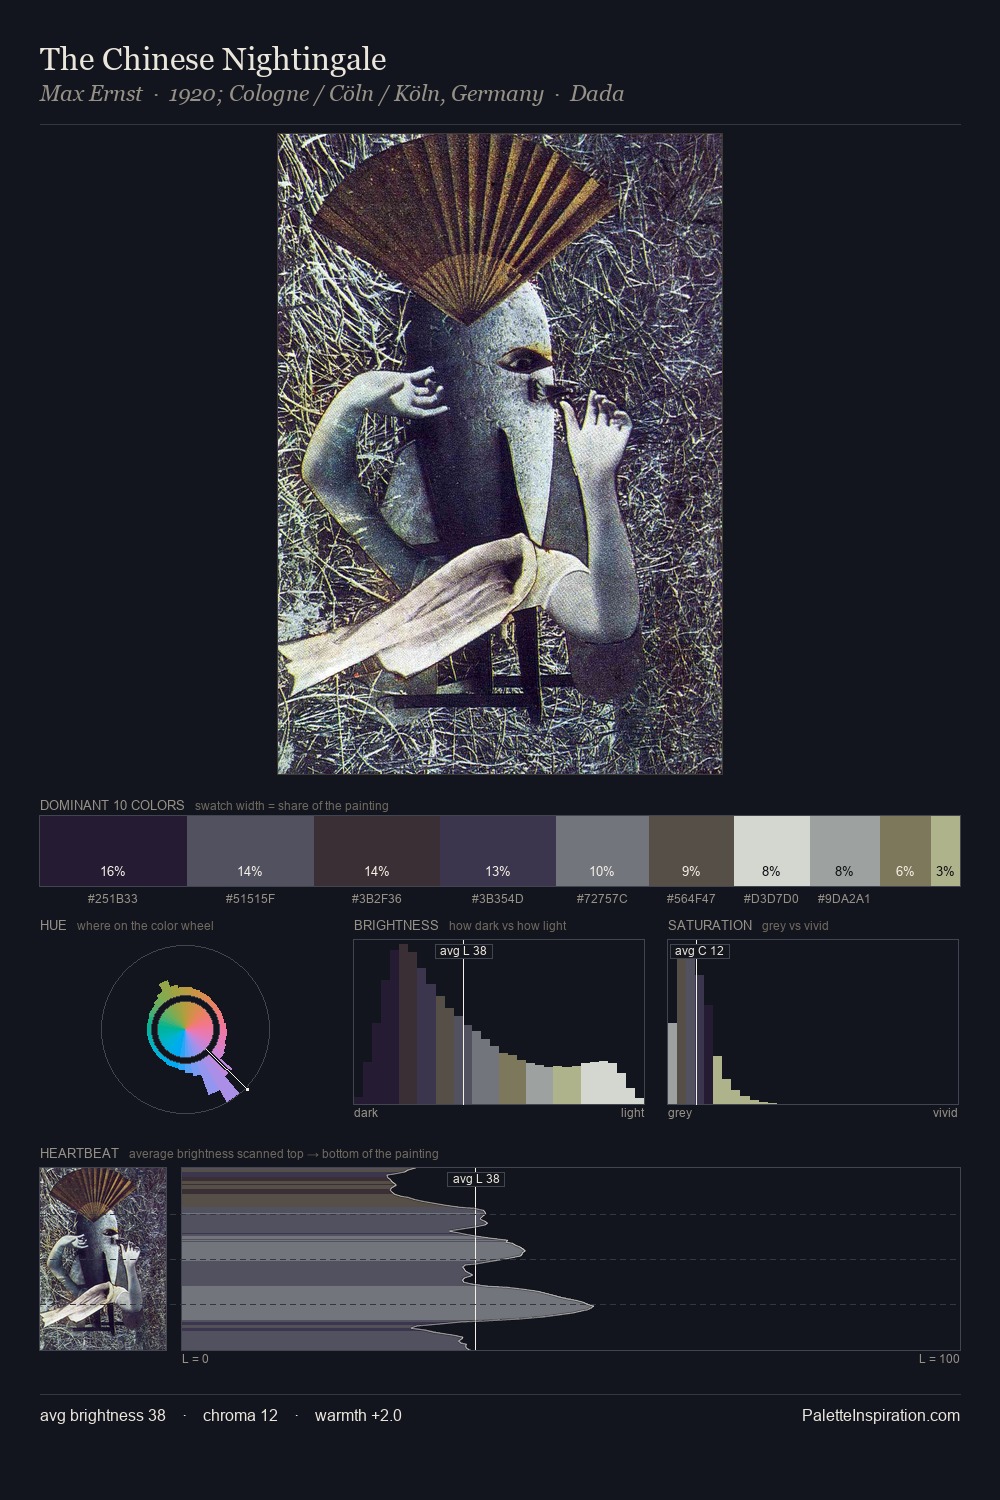Click the warmth +2.0 footer stat
This screenshot has width=1000, height=1500.
coord(358,1415)
